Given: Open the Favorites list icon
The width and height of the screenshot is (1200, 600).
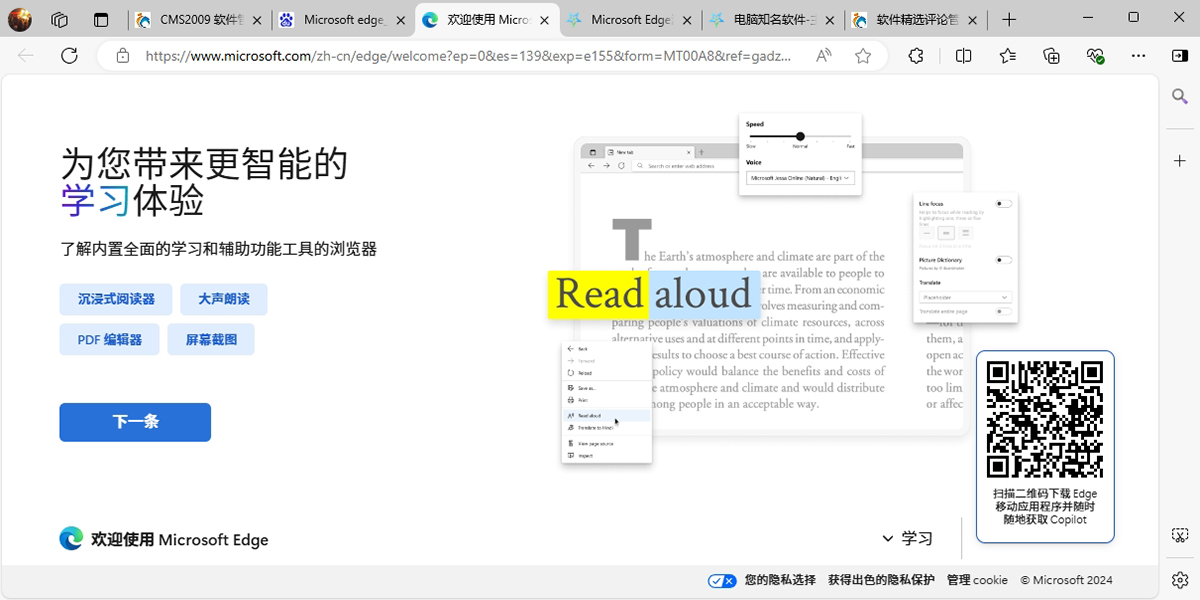Looking at the screenshot, I should (1008, 56).
